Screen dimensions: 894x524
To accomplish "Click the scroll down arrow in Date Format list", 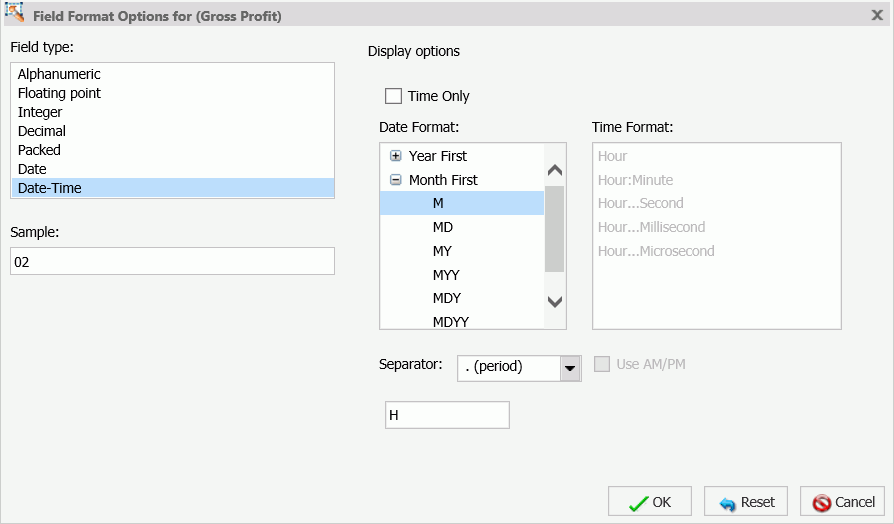I will [555, 302].
